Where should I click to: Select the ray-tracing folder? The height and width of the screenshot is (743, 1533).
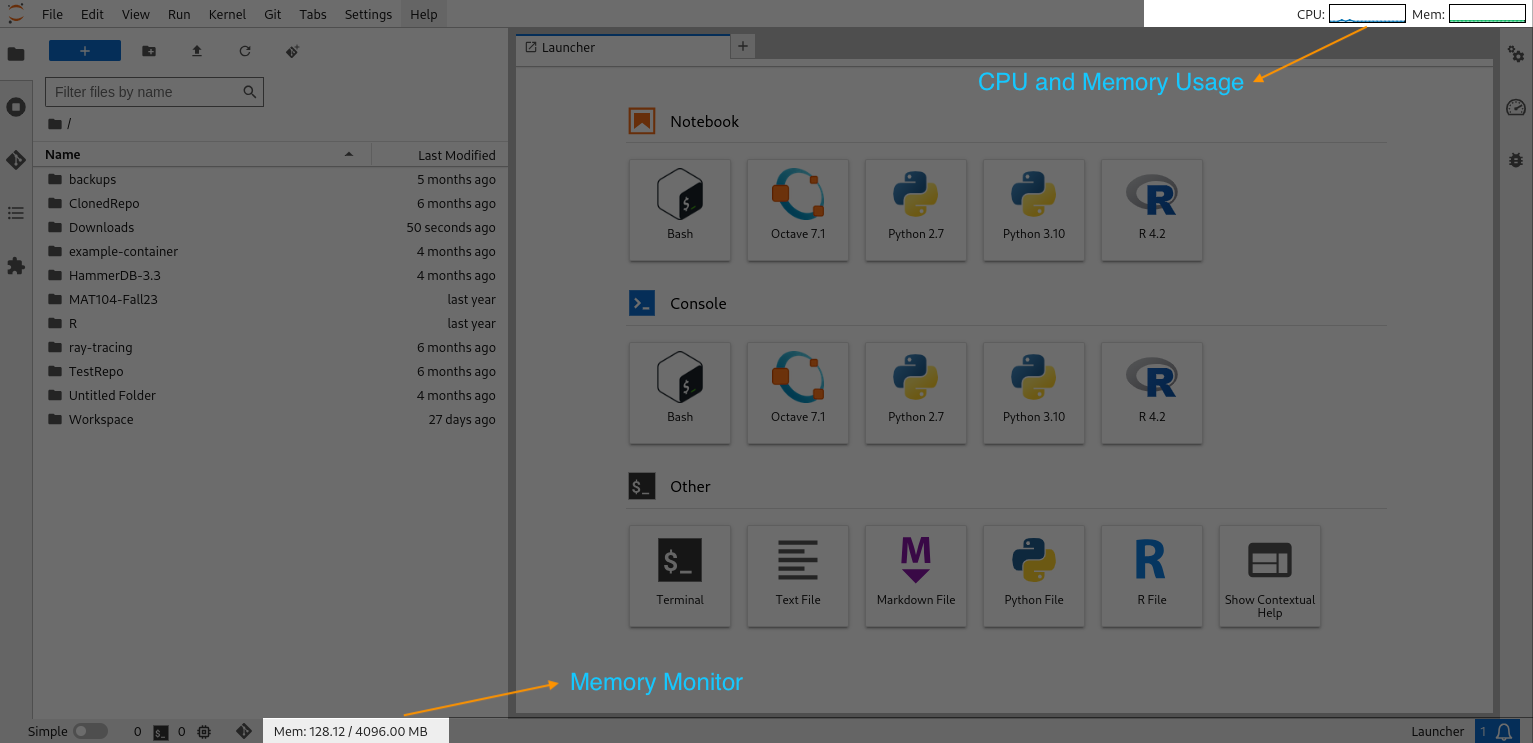coord(271,347)
